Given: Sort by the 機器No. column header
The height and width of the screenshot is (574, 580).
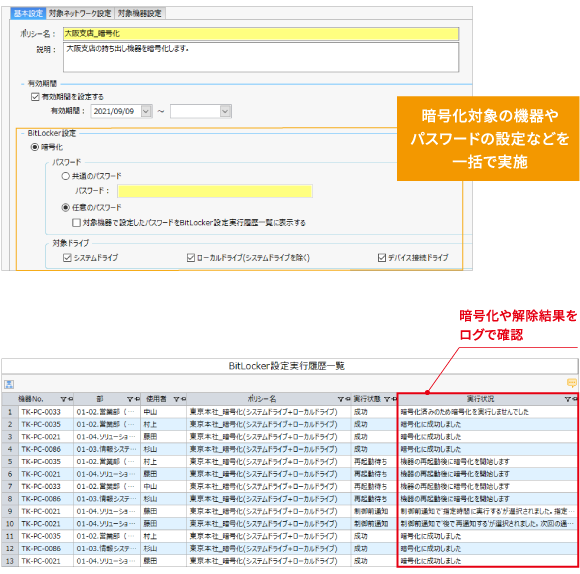Looking at the screenshot, I should (x=31, y=399).
